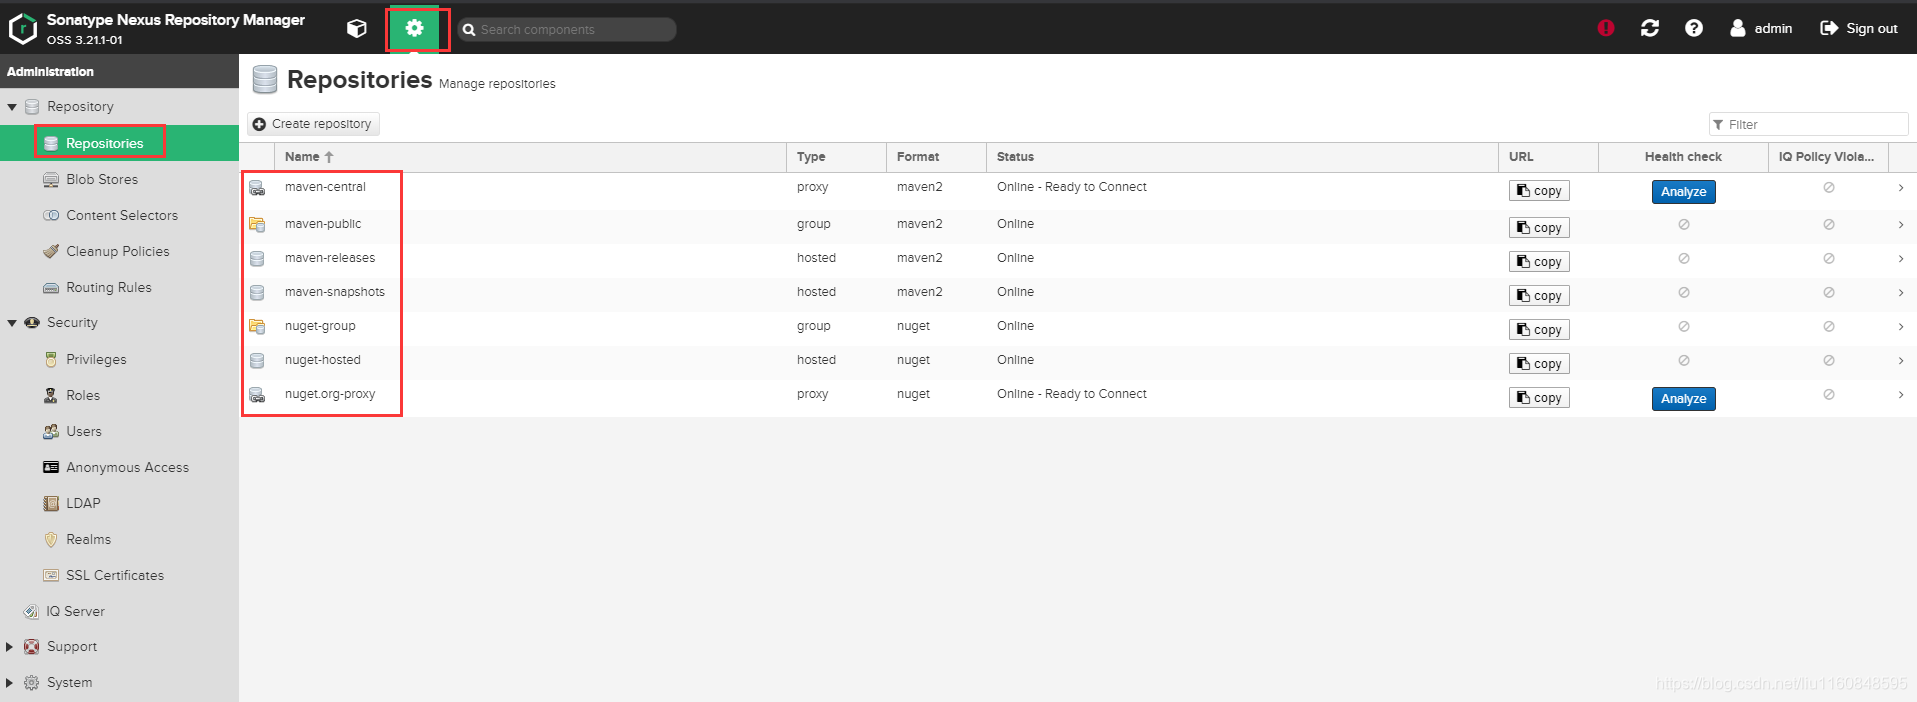Click the nuget.org-proxy repository icon

tap(257, 395)
